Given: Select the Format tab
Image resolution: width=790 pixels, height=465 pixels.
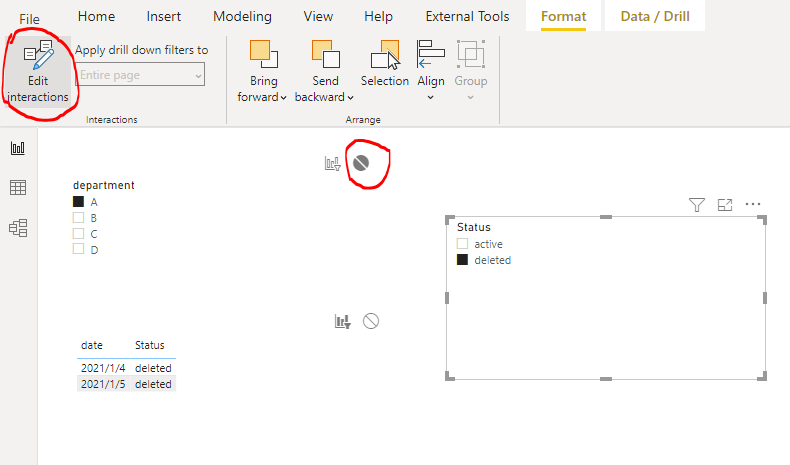Looking at the screenshot, I should click(x=563, y=16).
